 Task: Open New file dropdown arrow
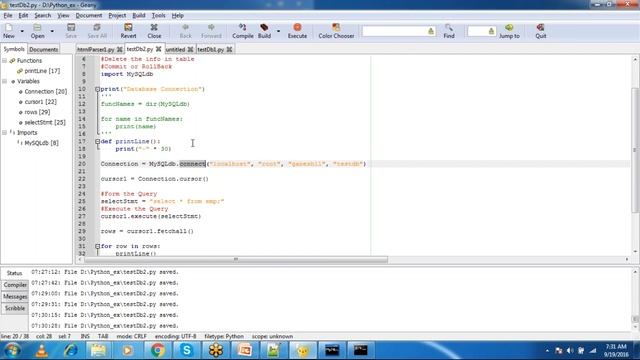[22, 31]
